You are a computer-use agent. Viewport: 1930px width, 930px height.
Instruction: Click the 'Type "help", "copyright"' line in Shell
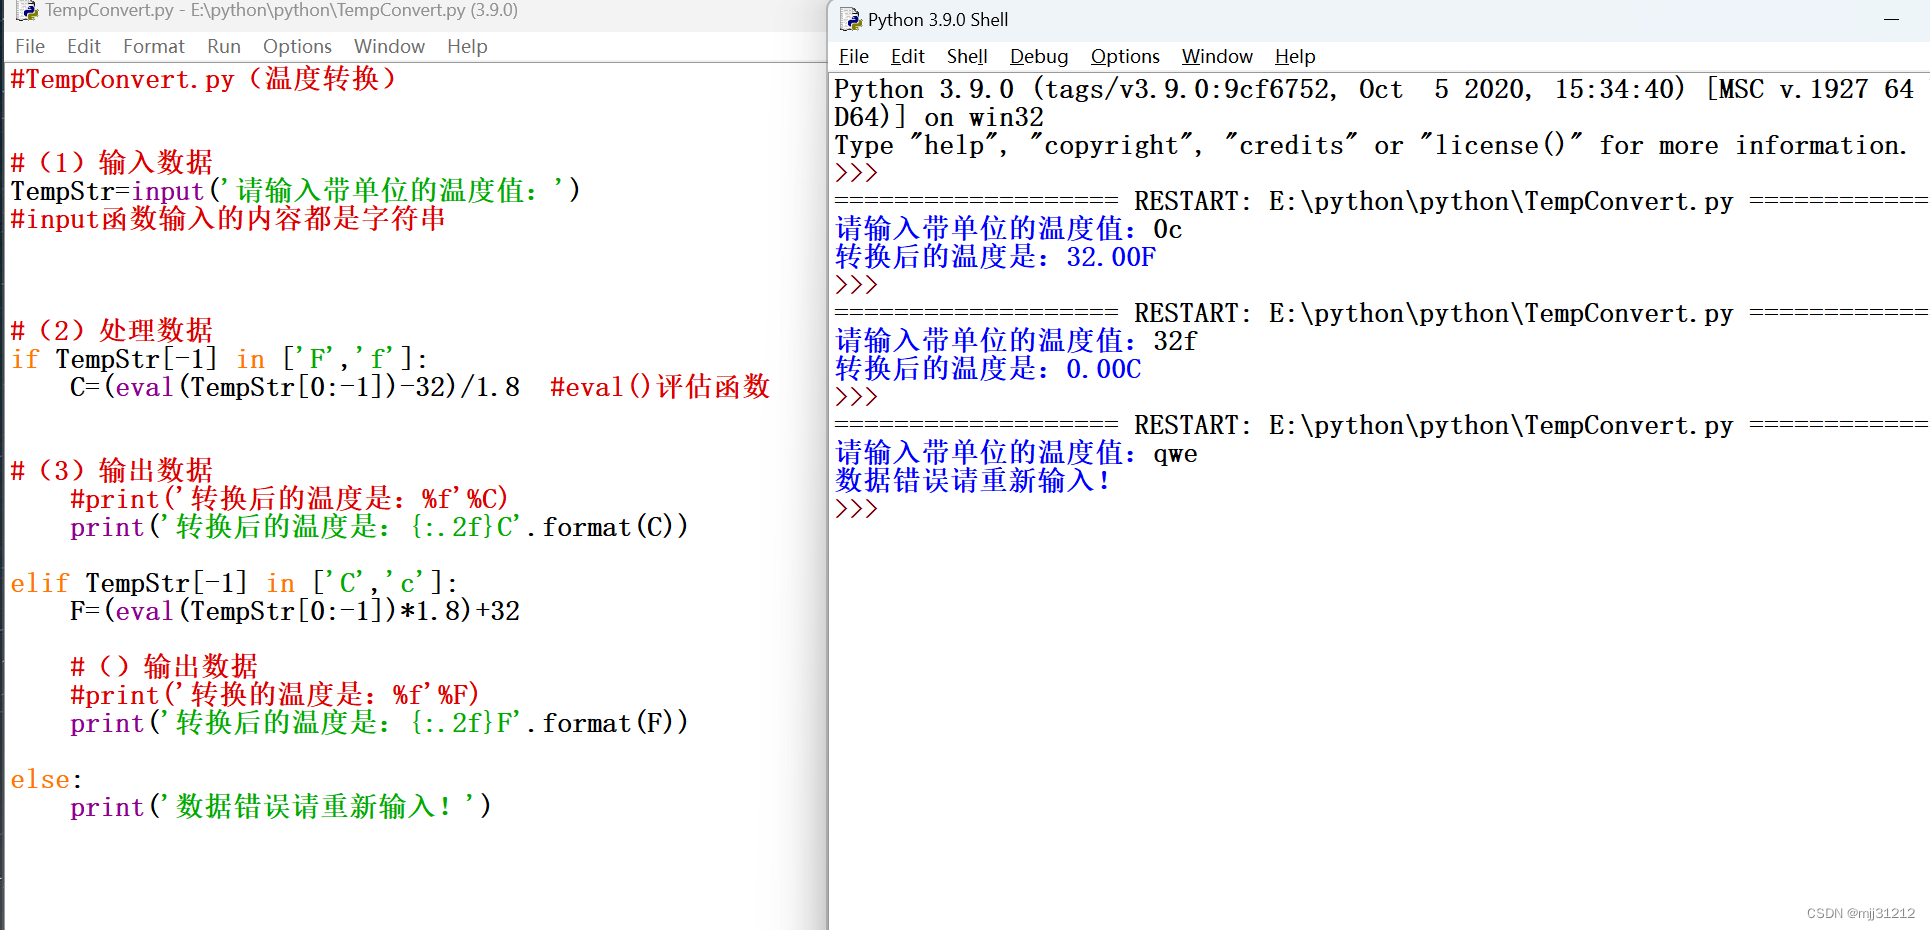(1370, 145)
